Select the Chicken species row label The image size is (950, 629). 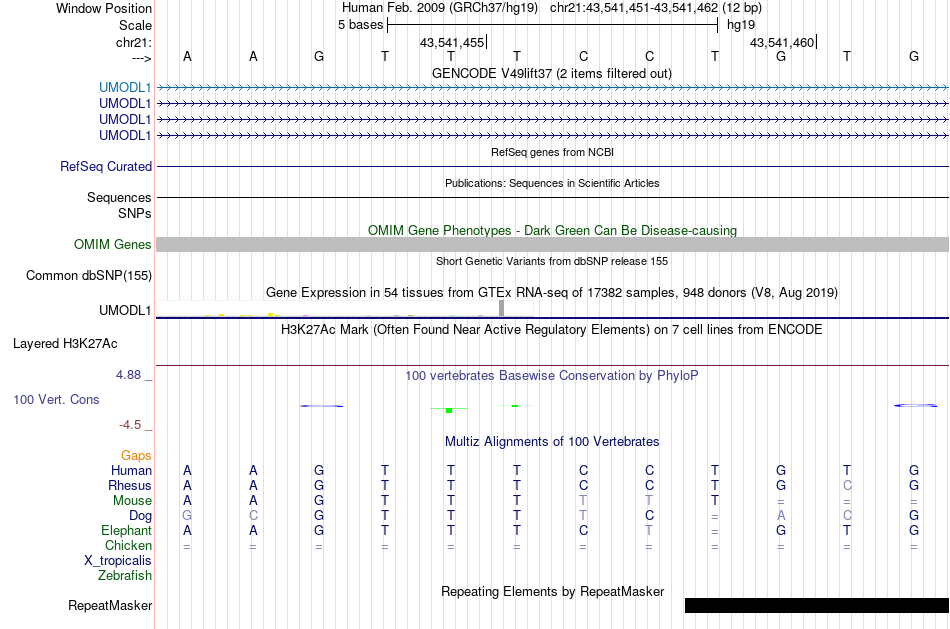point(128,545)
